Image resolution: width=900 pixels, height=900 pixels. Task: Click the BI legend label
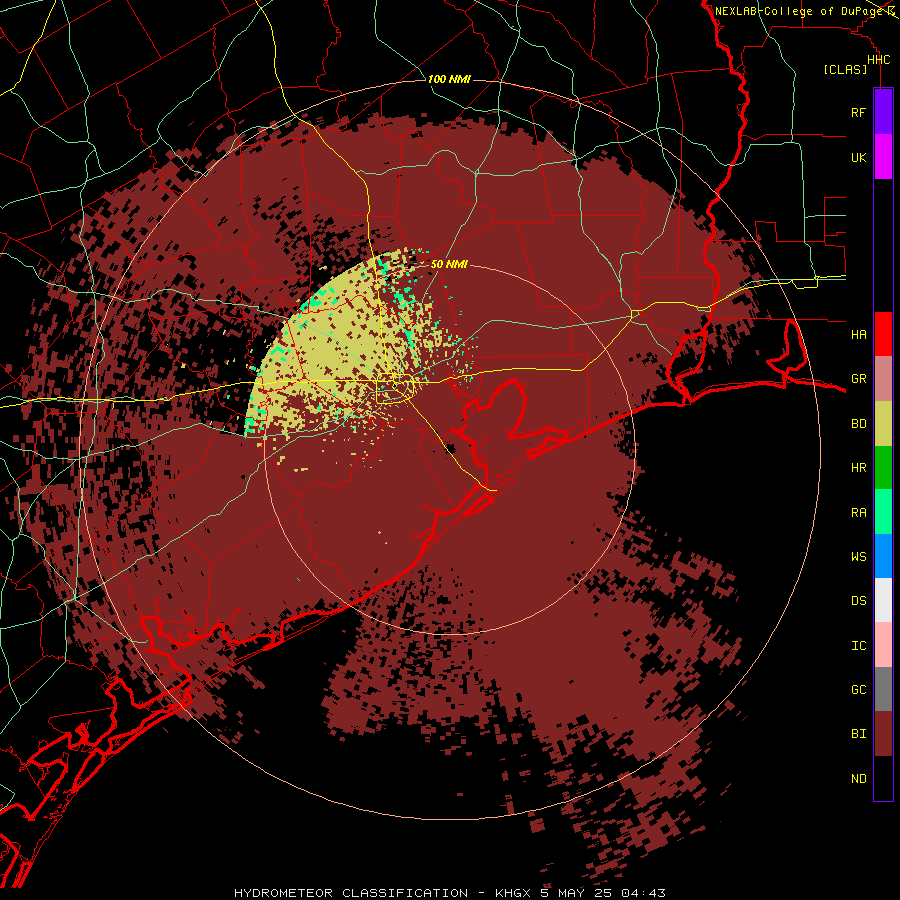(x=858, y=734)
